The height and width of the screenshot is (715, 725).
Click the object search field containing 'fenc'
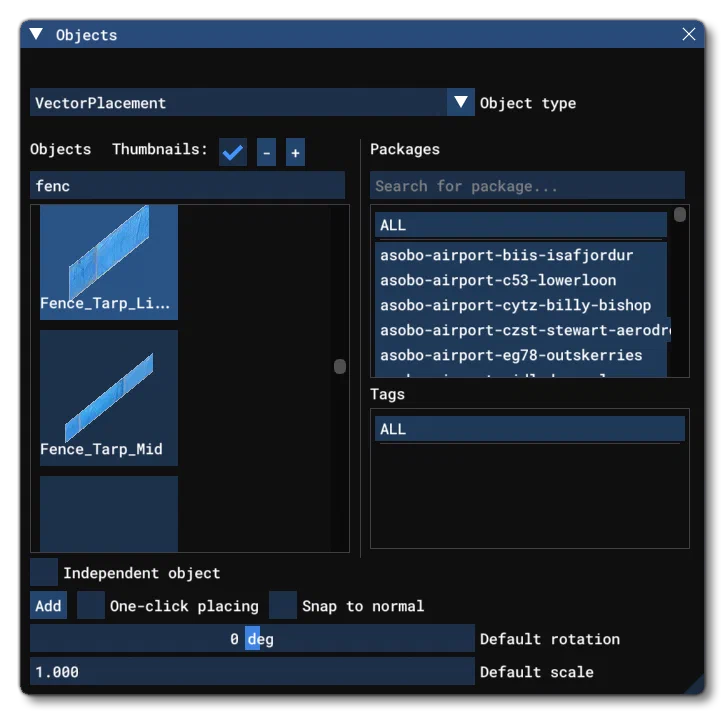click(x=187, y=185)
